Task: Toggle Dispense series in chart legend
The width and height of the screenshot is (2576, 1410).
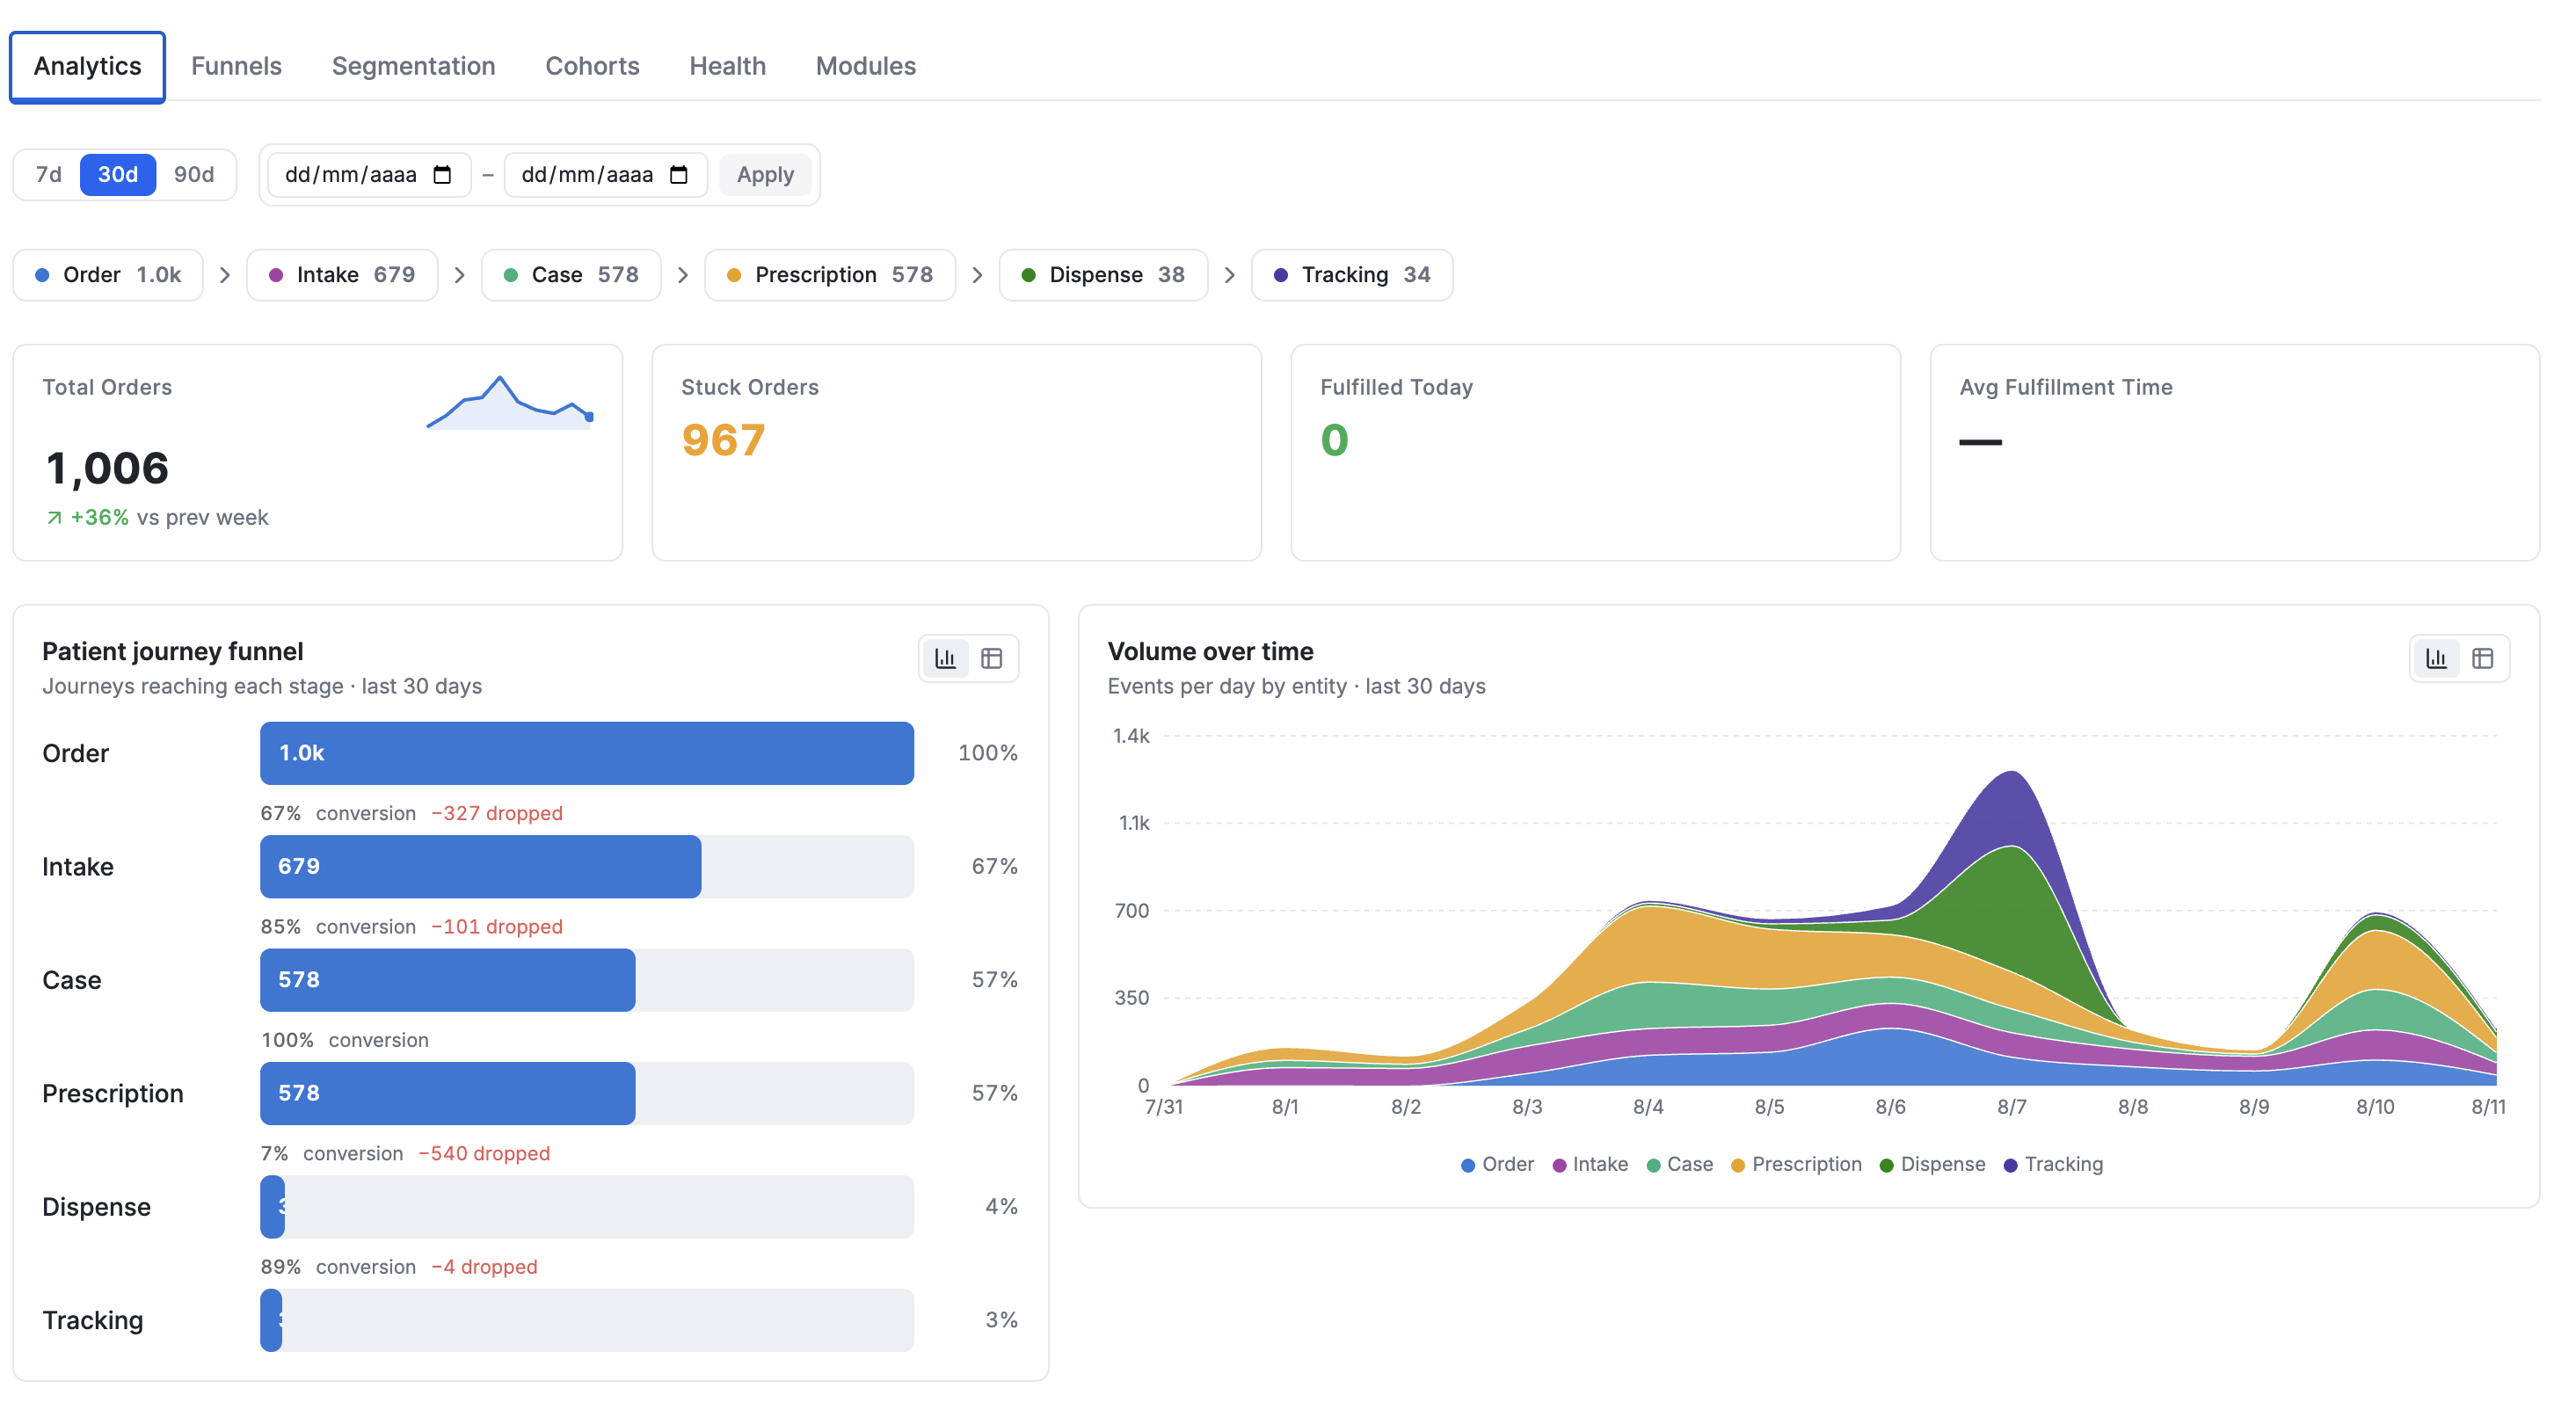Action: [x=1932, y=1164]
